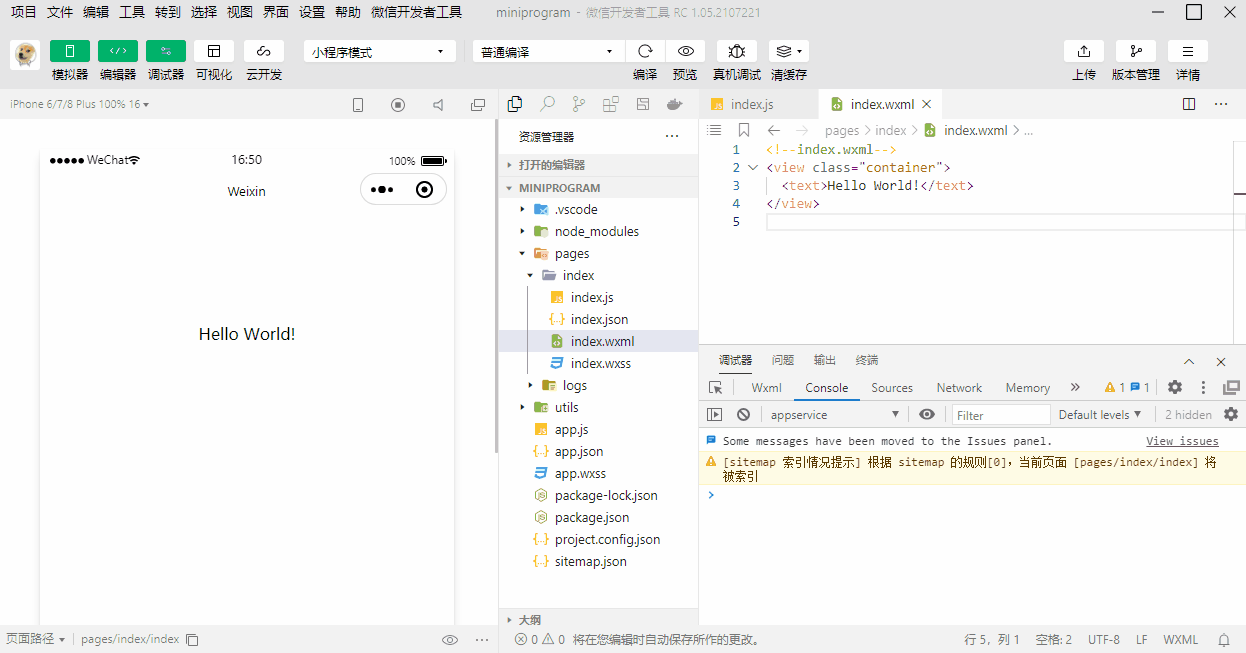Viewport: 1246px width, 653px height.
Task: Open 版本管理 version control
Action: click(x=1136, y=51)
